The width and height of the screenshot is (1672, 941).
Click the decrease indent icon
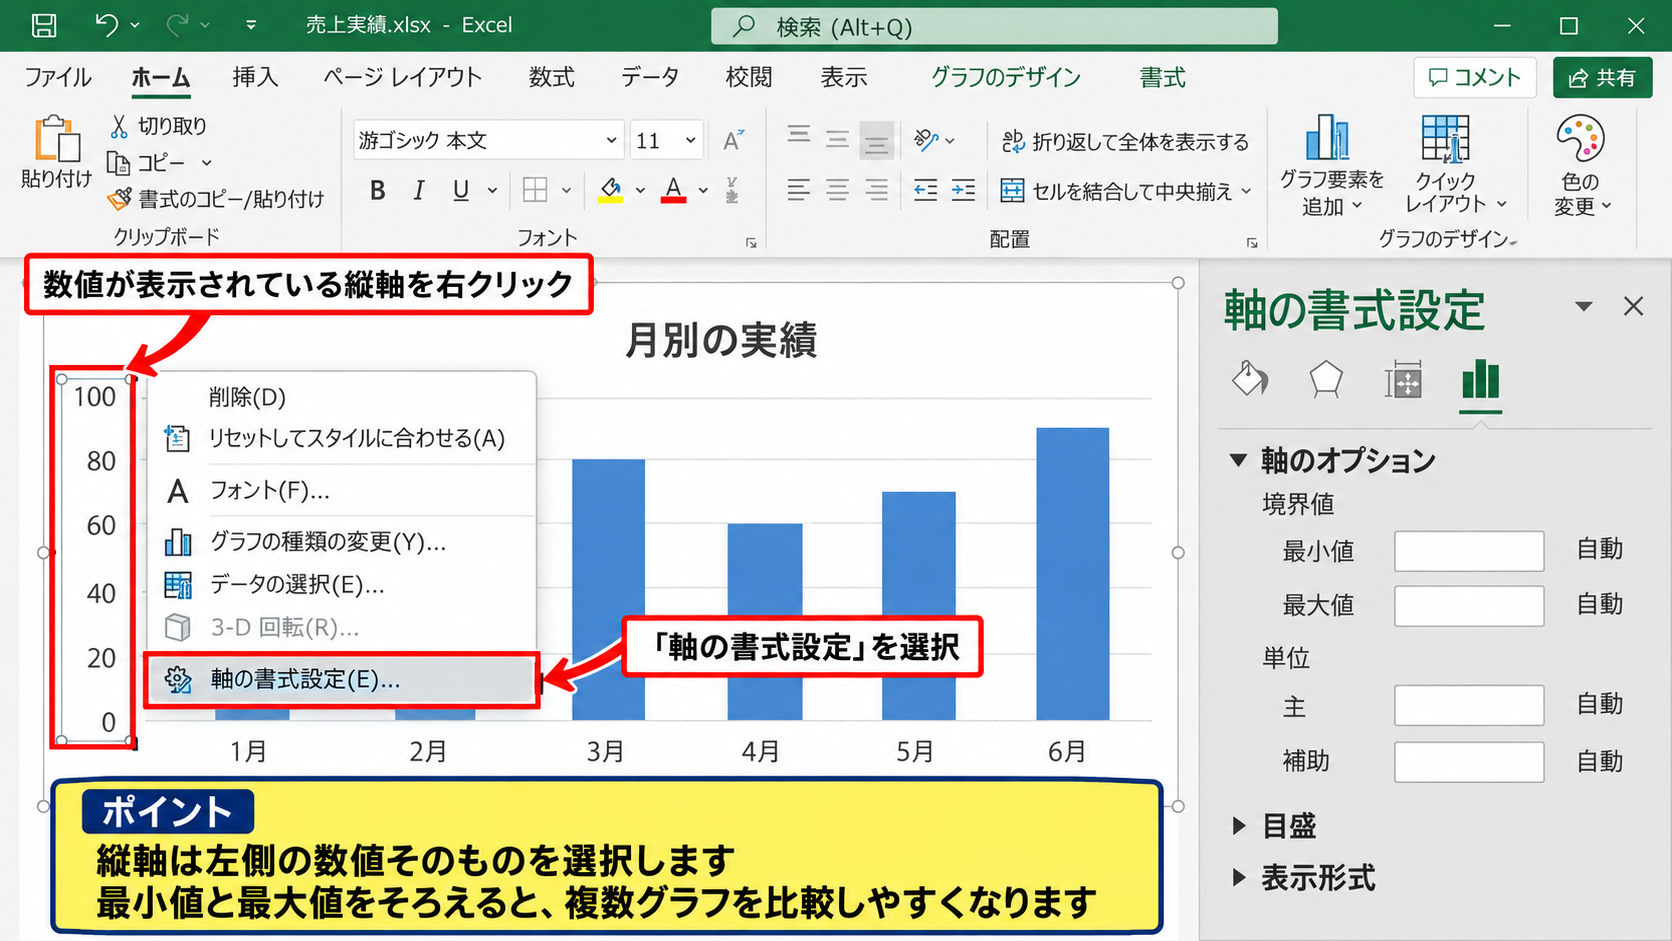(x=925, y=190)
